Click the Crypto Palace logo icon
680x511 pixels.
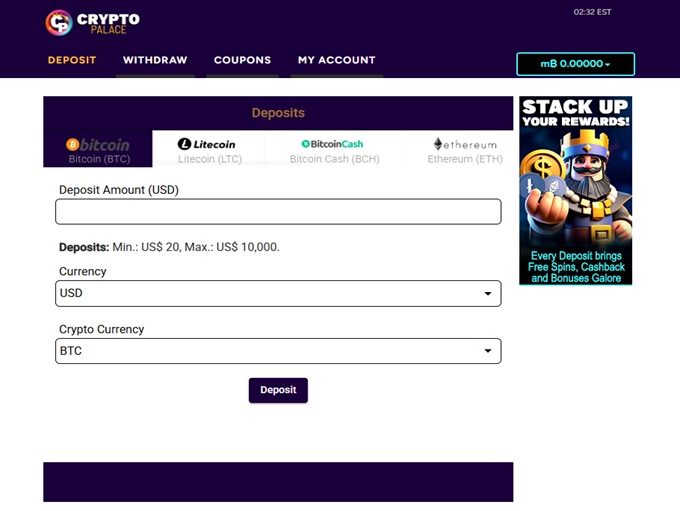tap(59, 22)
